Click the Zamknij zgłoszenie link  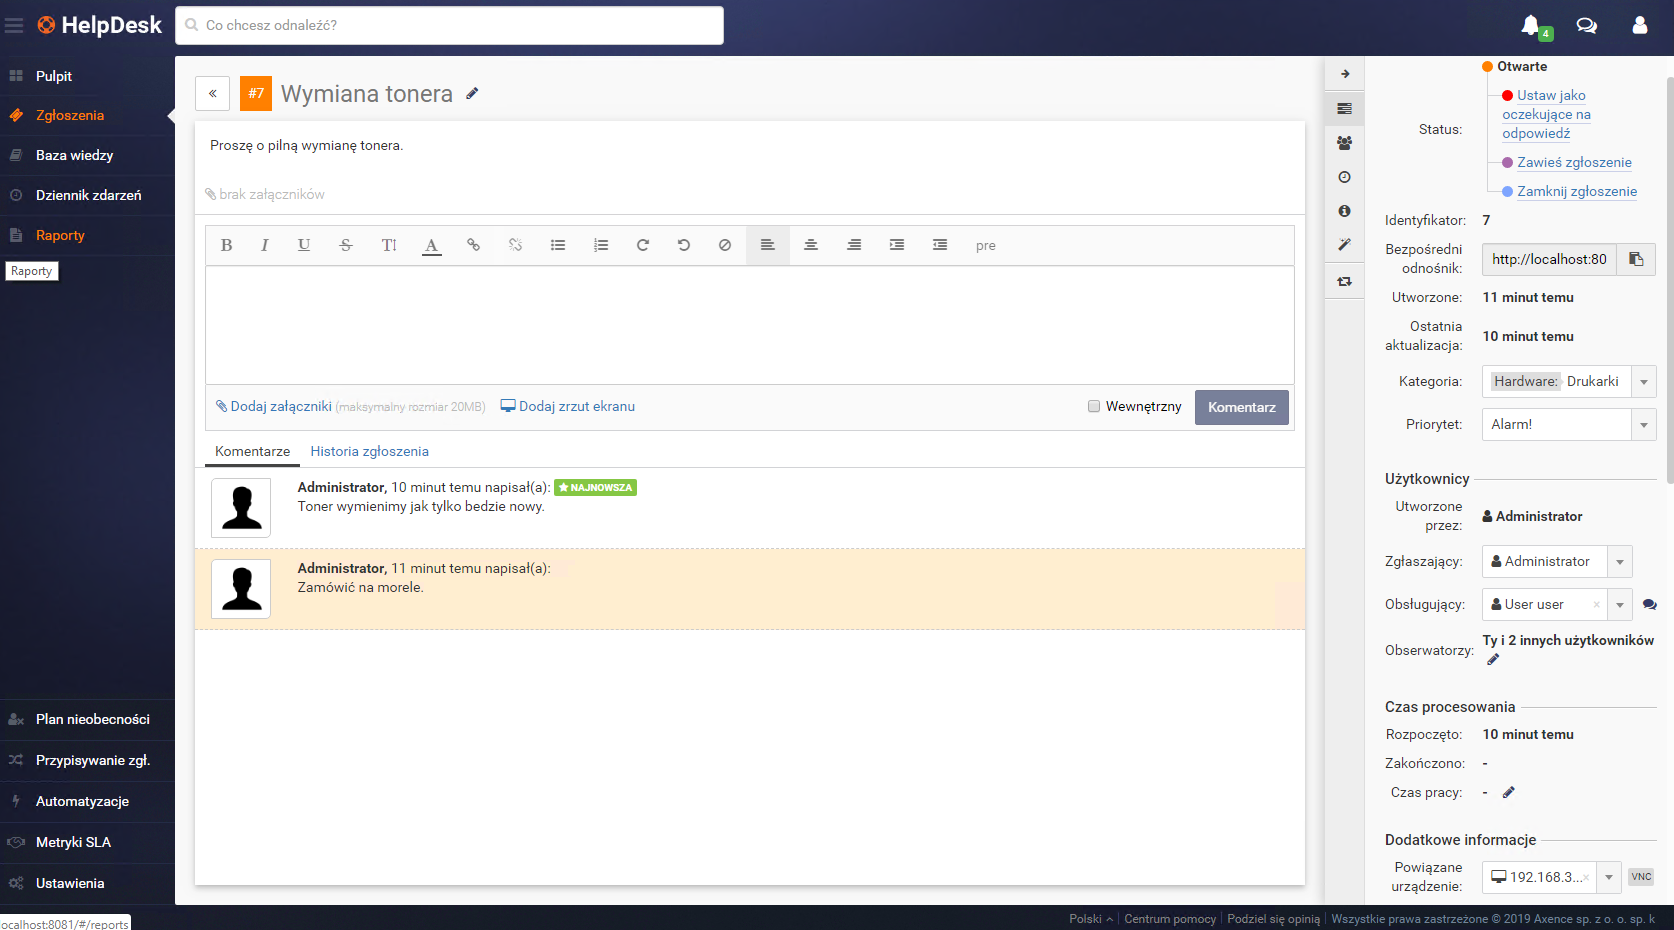1576,191
